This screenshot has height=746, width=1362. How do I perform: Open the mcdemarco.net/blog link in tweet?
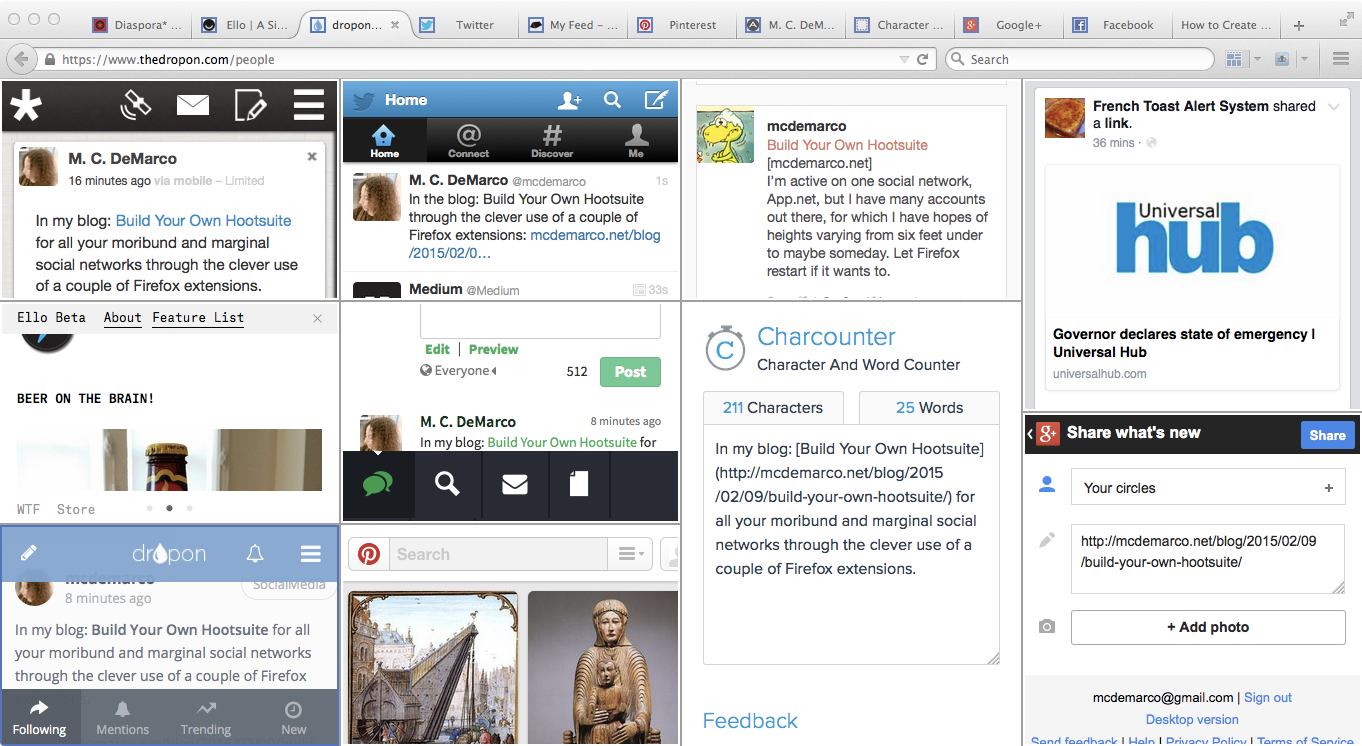[x=535, y=244]
